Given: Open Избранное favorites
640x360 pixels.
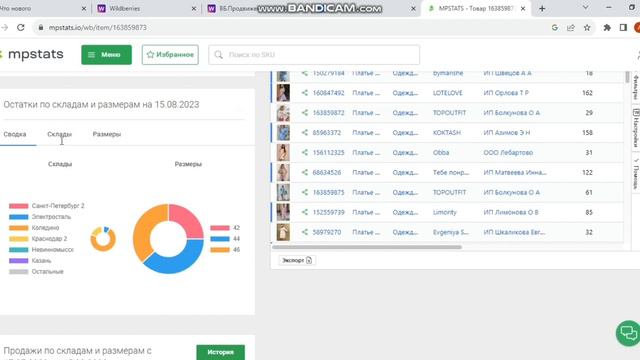Looking at the screenshot, I should [x=170, y=55].
